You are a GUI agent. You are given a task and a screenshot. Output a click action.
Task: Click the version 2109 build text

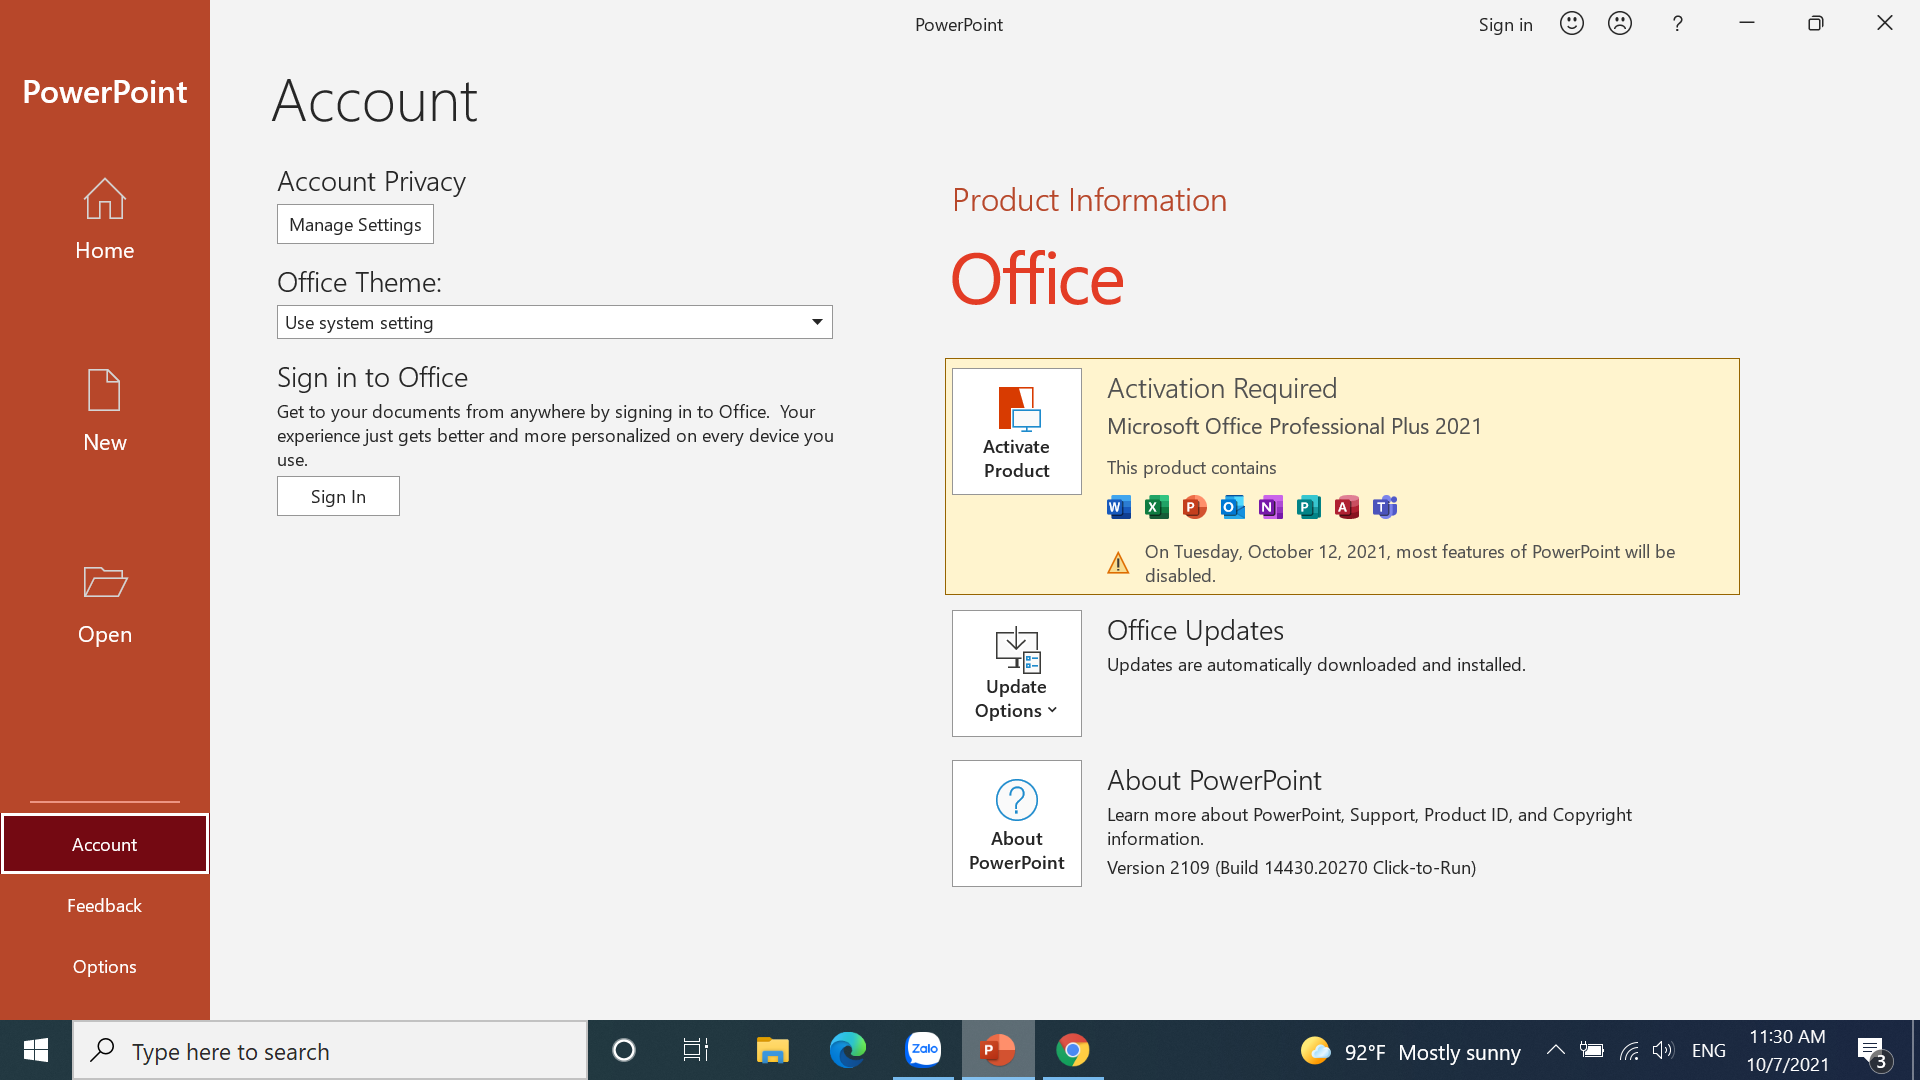click(x=1291, y=868)
